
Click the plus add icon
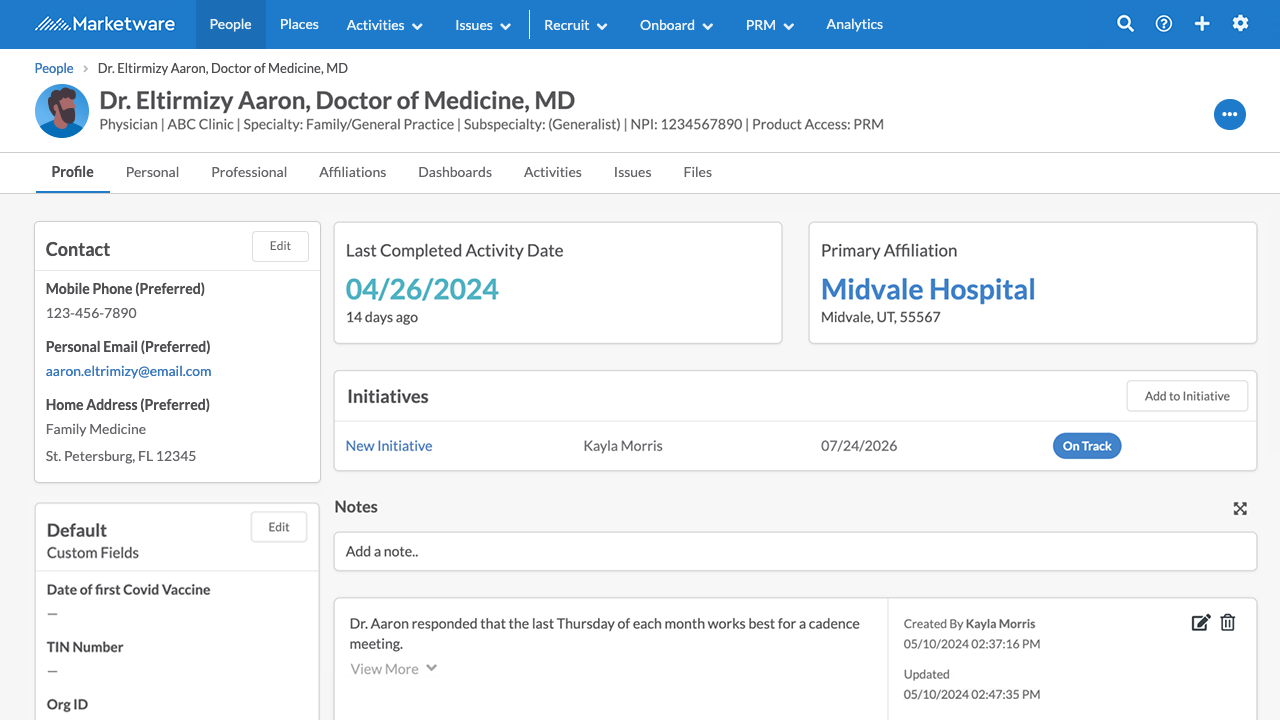click(x=1202, y=24)
